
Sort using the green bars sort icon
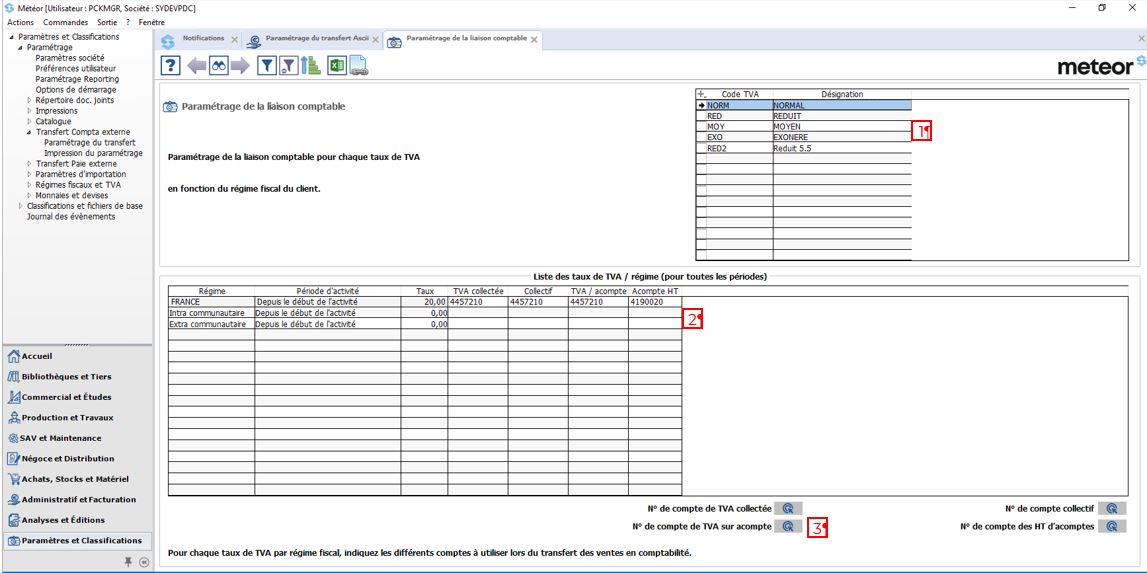pyautogui.click(x=312, y=66)
